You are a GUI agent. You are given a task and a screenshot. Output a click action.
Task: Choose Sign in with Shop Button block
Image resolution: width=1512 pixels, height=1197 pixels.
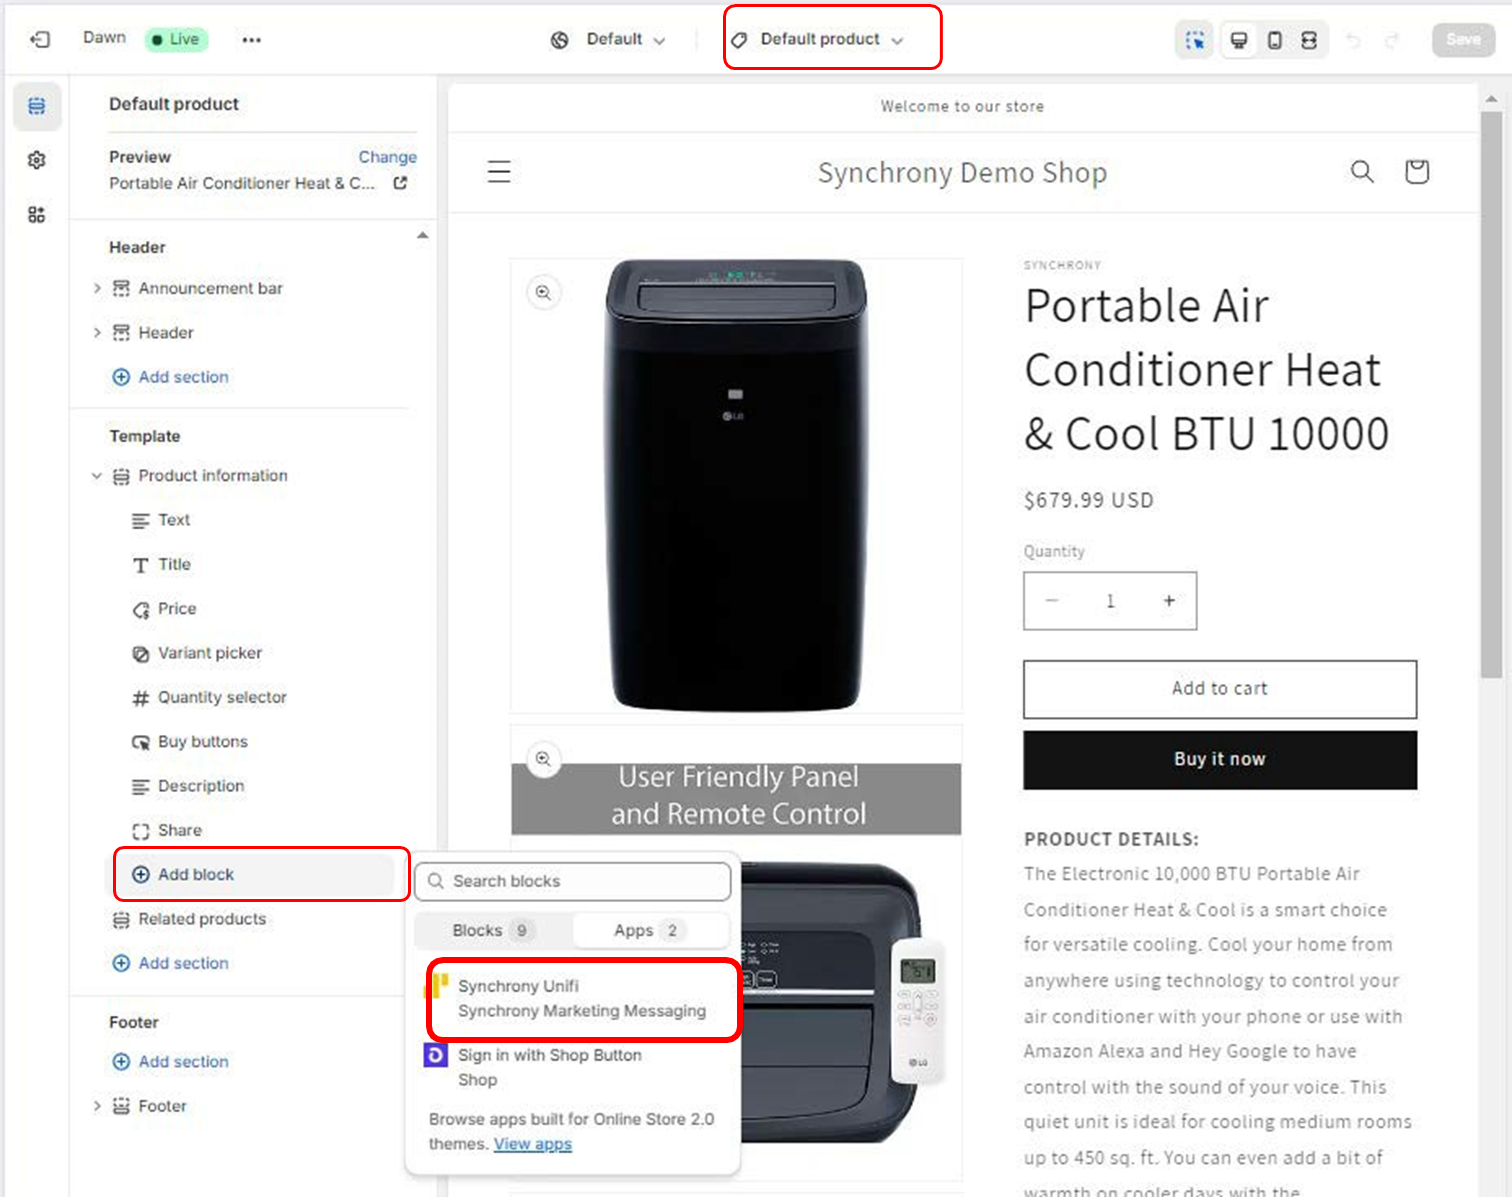point(572,1067)
